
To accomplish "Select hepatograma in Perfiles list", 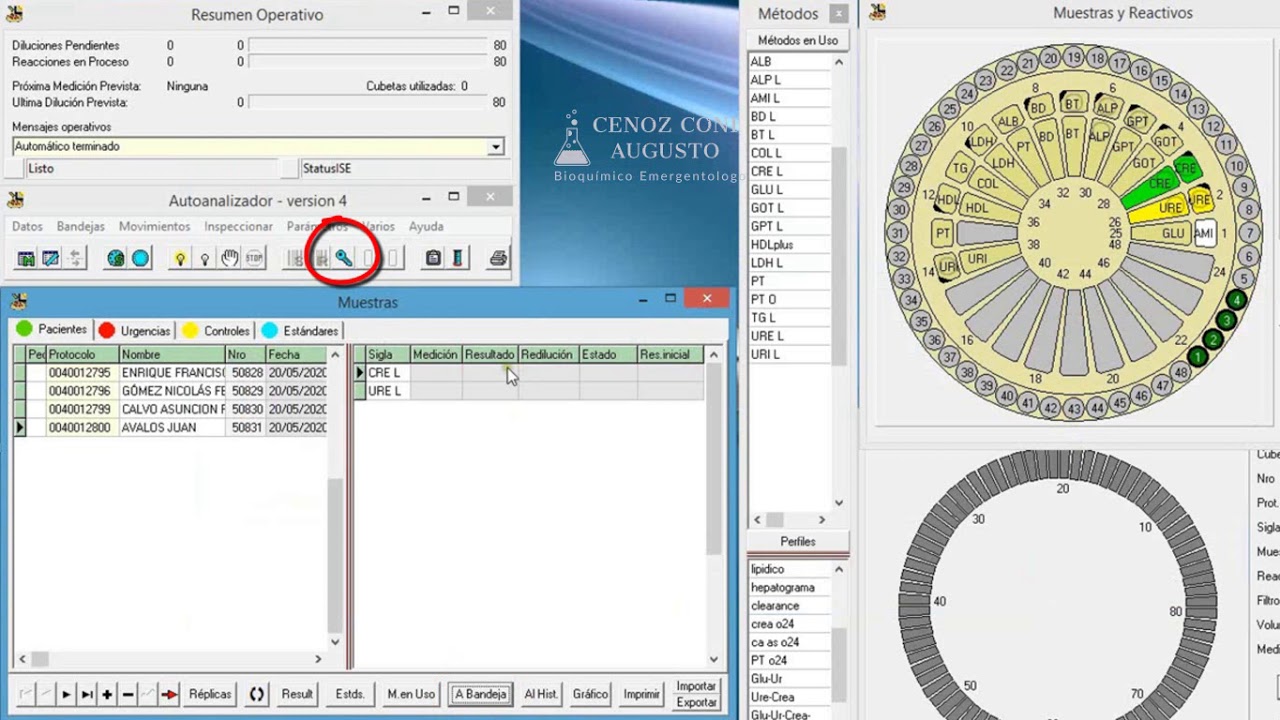I will (790, 588).
